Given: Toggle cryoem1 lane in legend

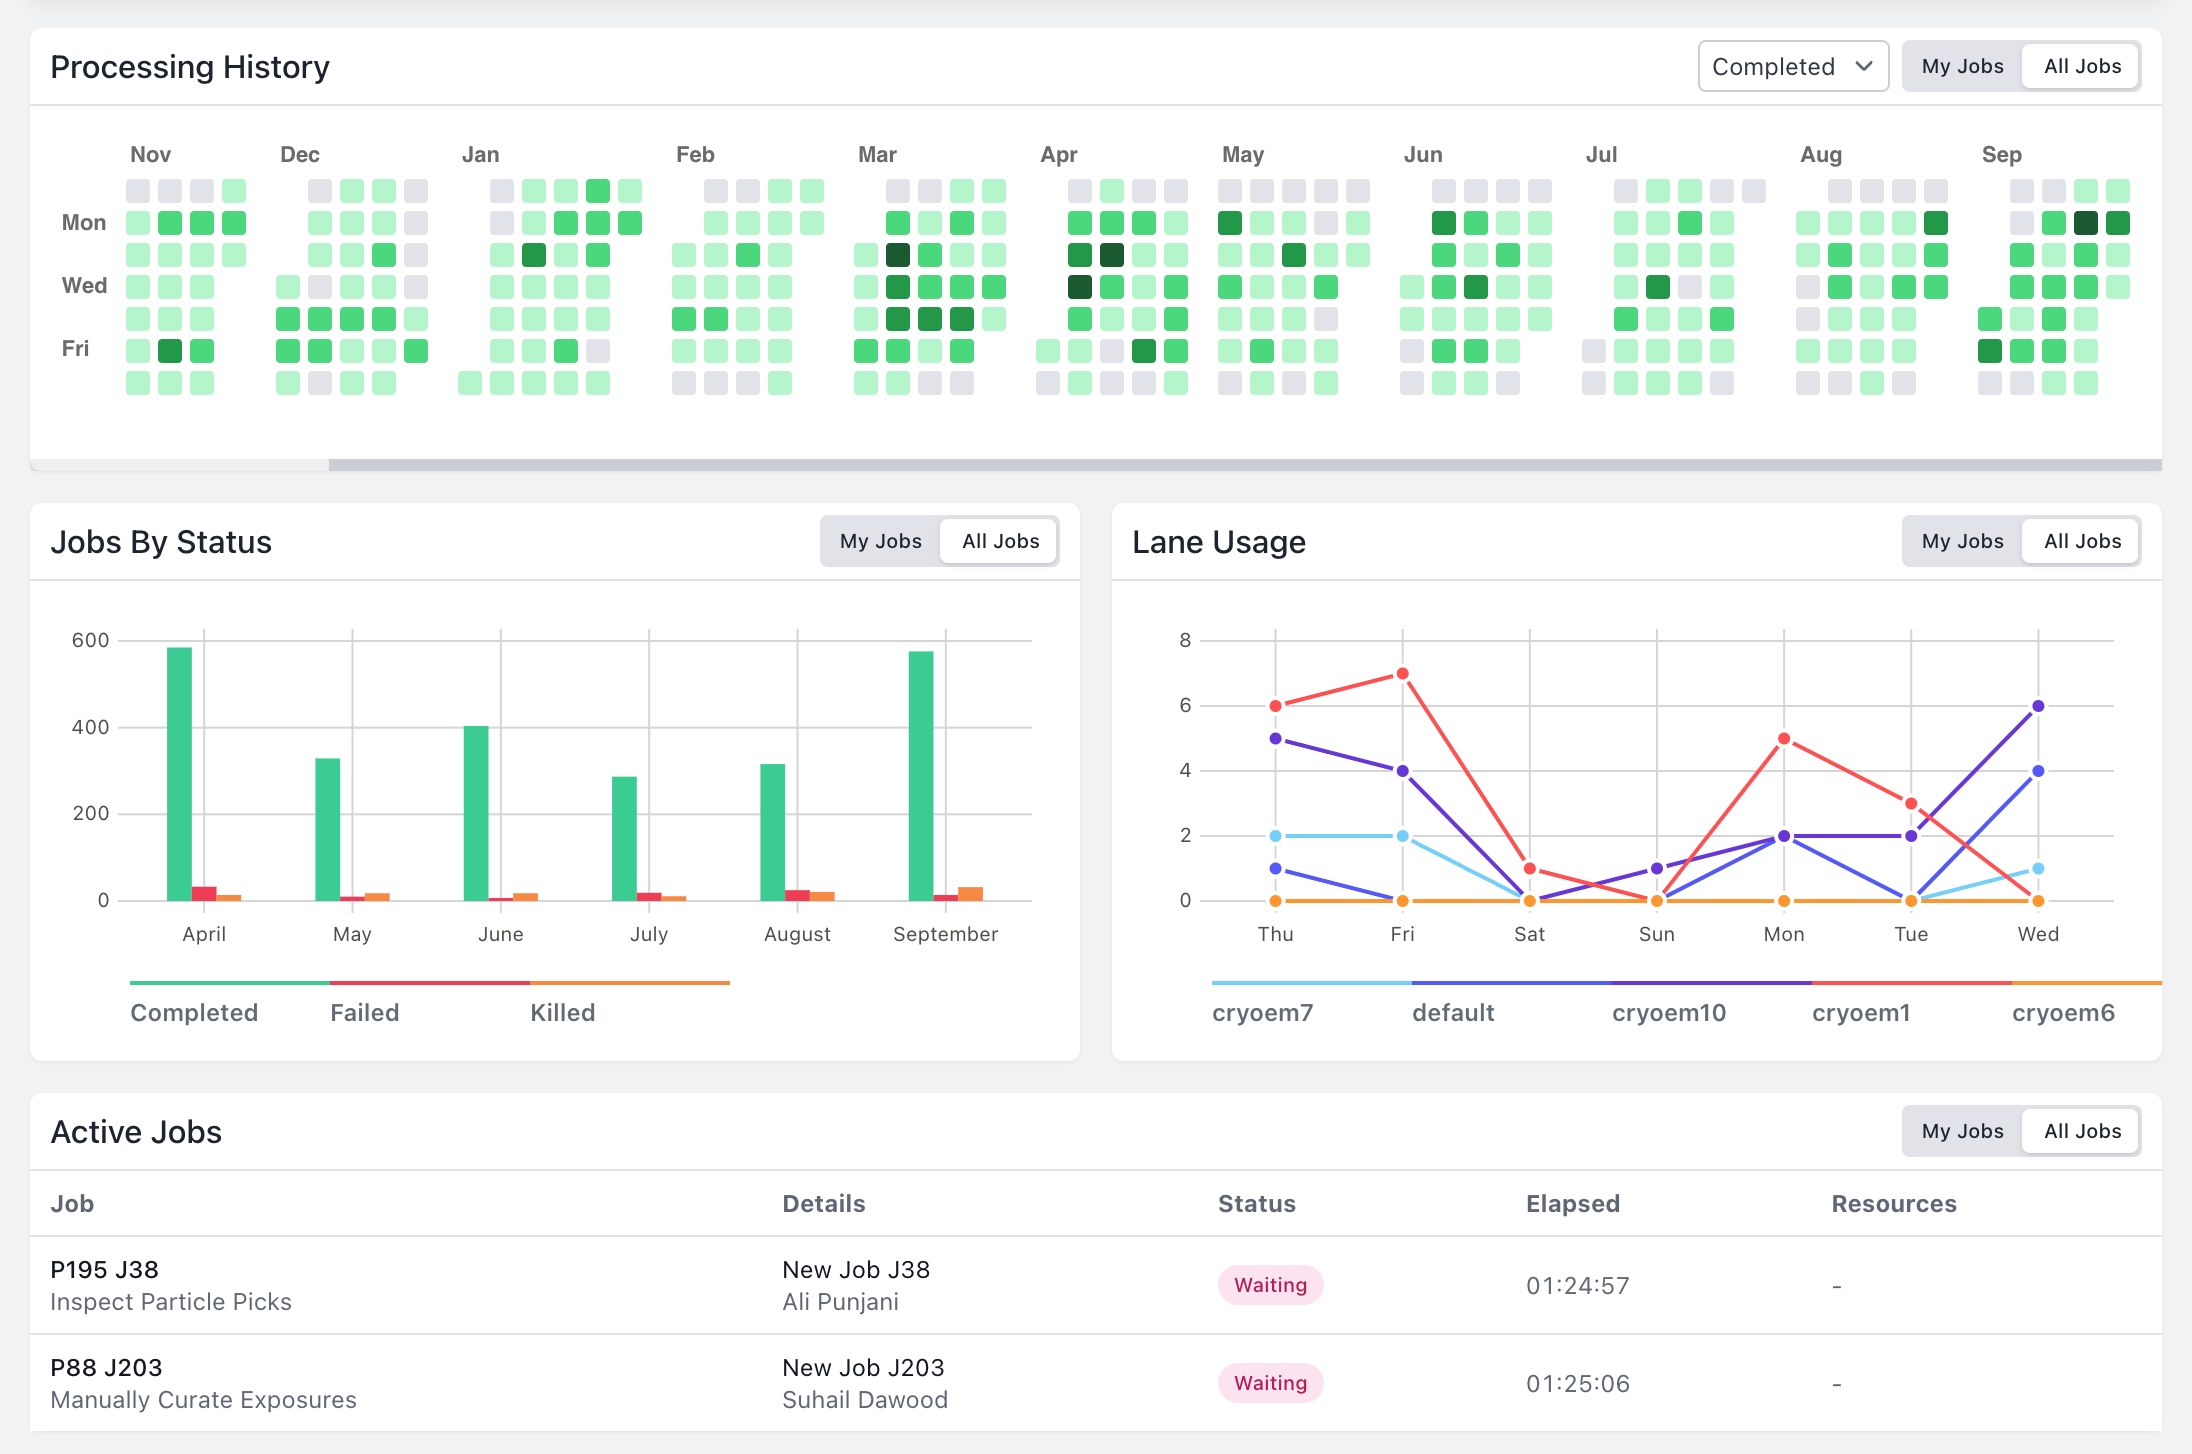Looking at the screenshot, I should pos(1861,1012).
